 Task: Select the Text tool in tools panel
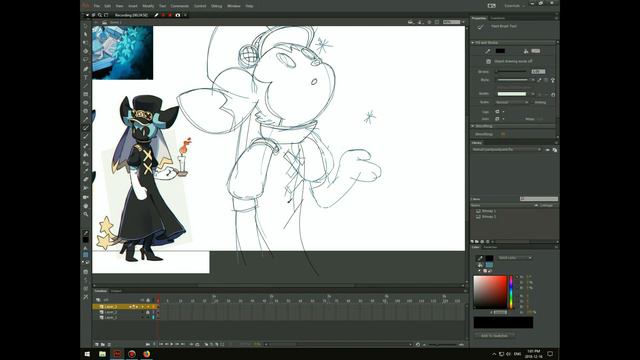coord(86,77)
